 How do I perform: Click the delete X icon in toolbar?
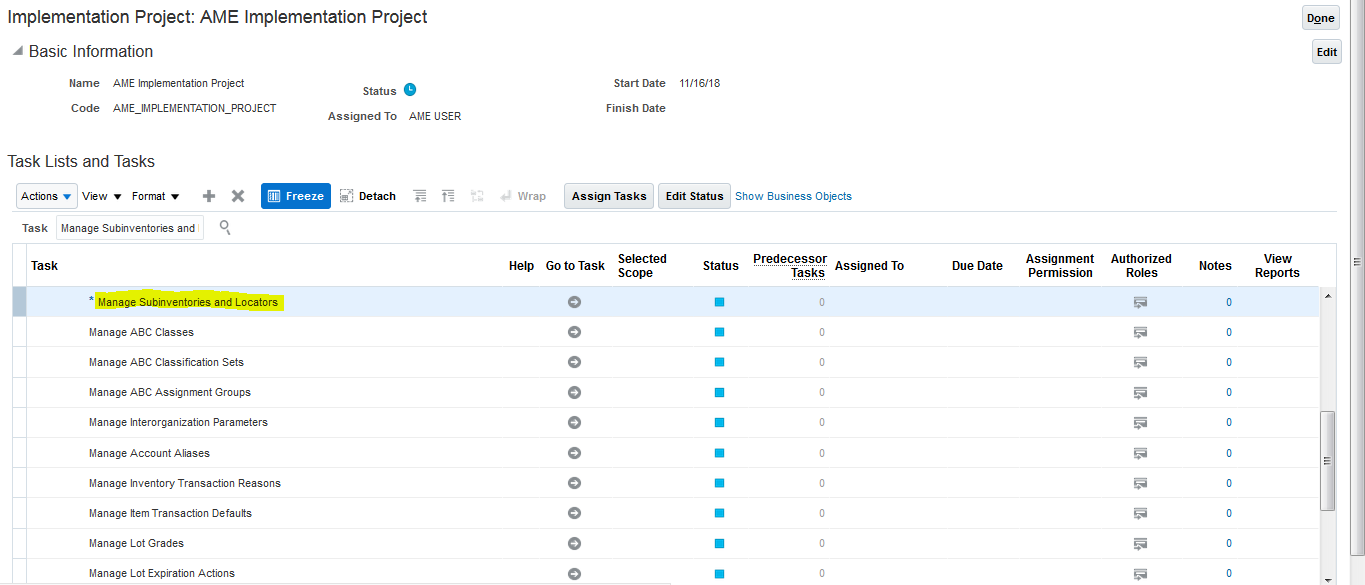pos(238,196)
